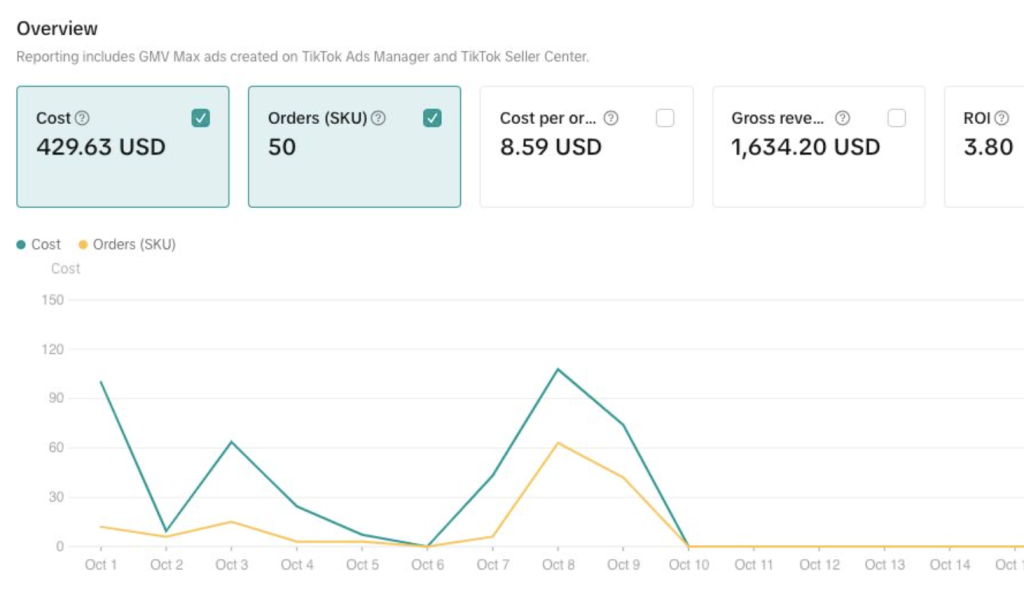Uncheck the Orders (SKU) metric checkbox
This screenshot has width=1024, height=594.
pyautogui.click(x=432, y=118)
